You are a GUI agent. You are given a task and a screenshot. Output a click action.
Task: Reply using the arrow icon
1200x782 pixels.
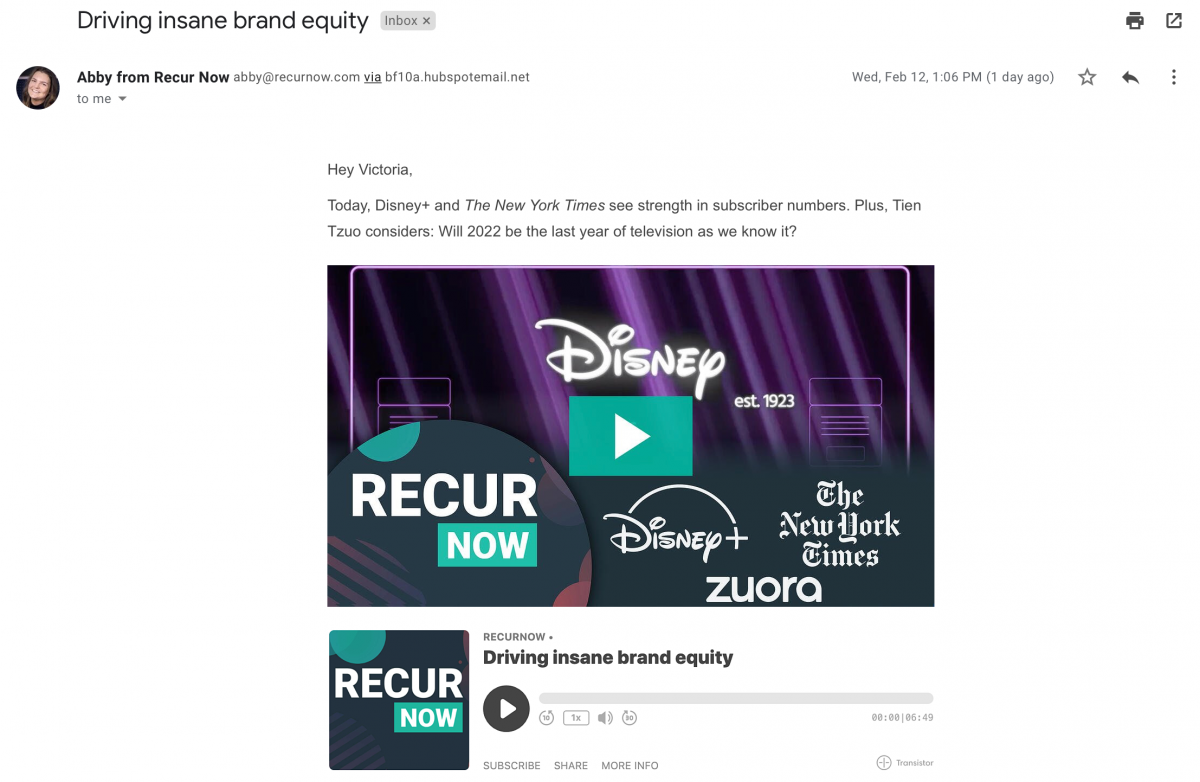[1130, 77]
